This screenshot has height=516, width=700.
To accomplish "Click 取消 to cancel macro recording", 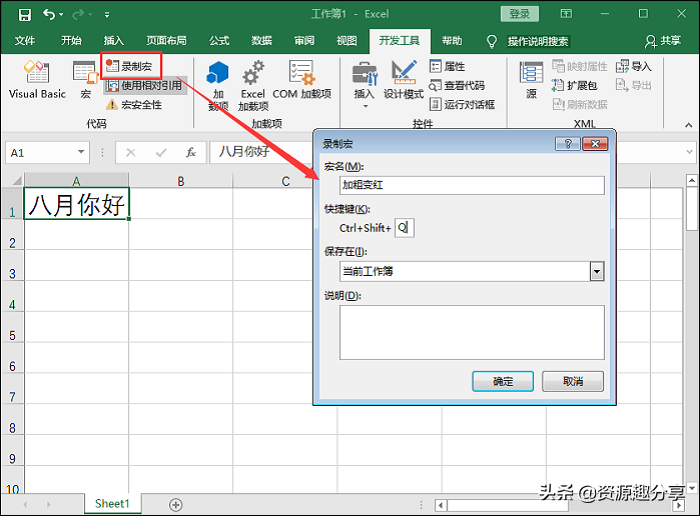I will (x=573, y=381).
